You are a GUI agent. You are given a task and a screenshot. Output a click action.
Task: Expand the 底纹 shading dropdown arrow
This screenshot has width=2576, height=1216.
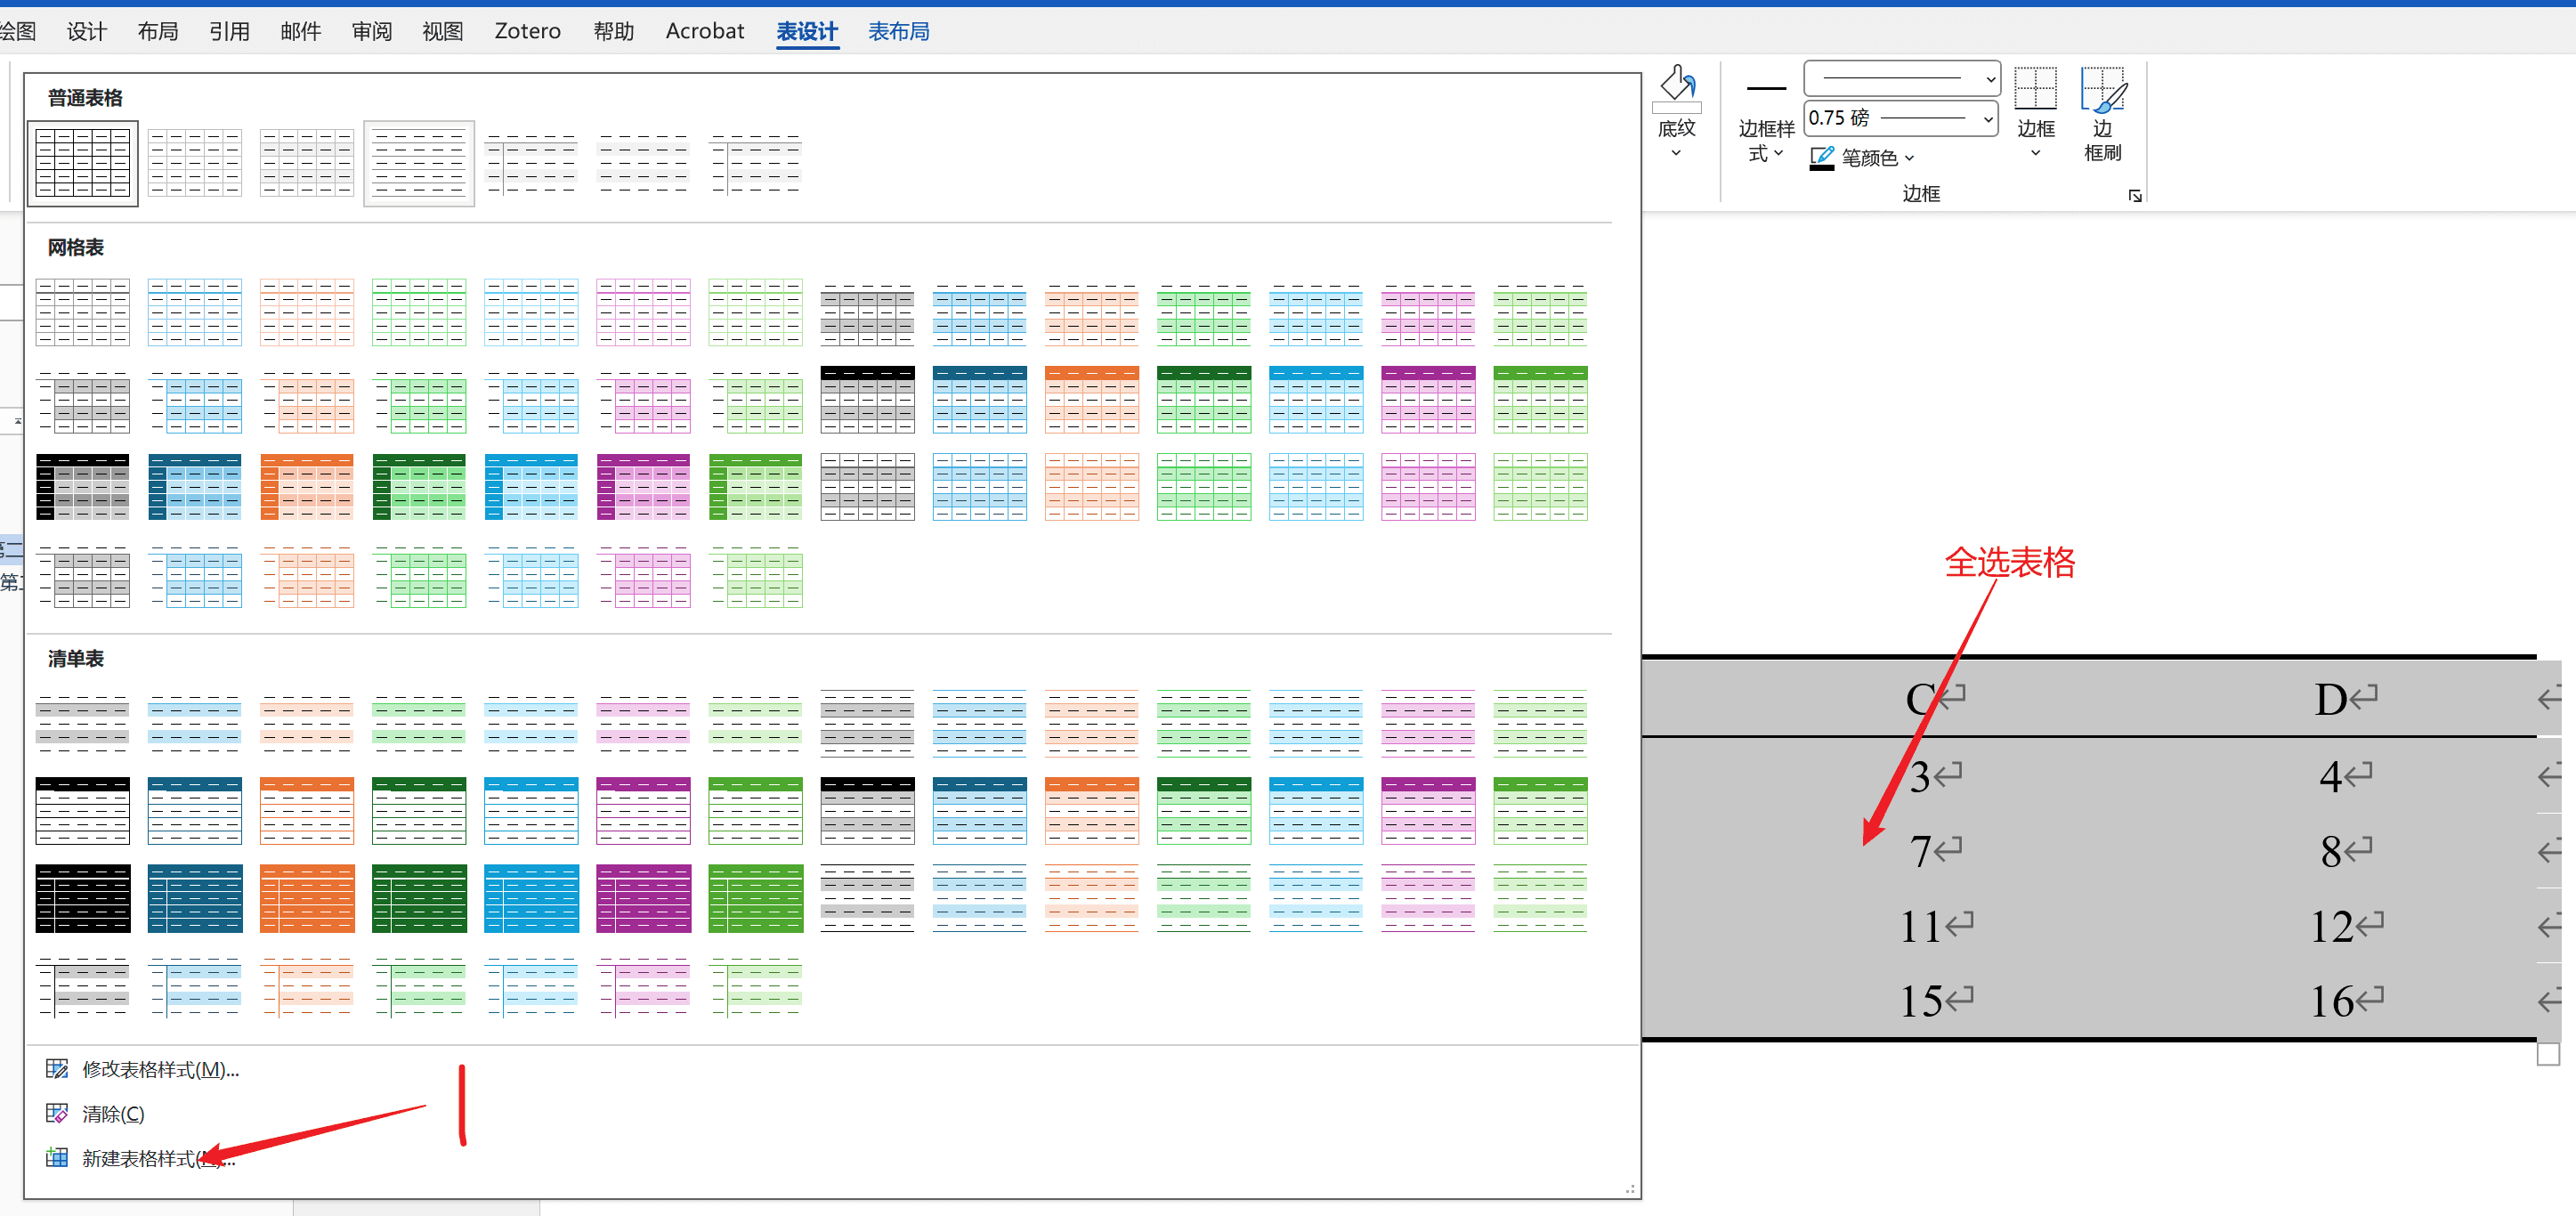click(1676, 153)
